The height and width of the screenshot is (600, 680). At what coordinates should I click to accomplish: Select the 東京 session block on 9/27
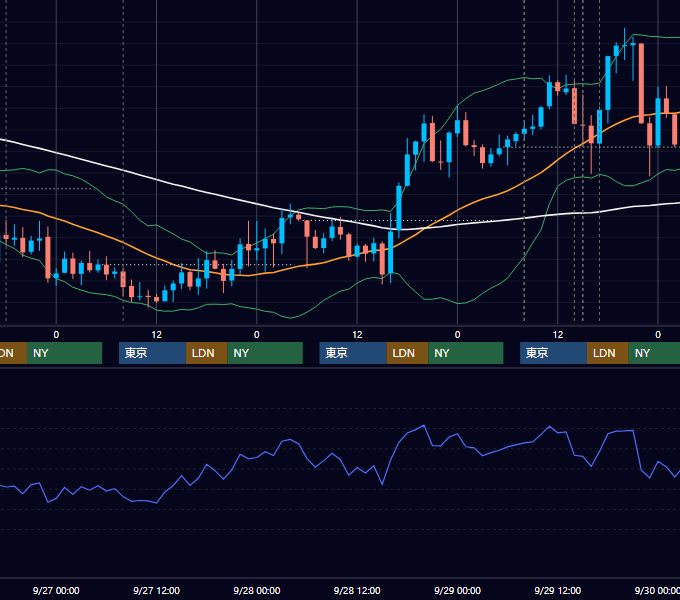[x=152, y=353]
